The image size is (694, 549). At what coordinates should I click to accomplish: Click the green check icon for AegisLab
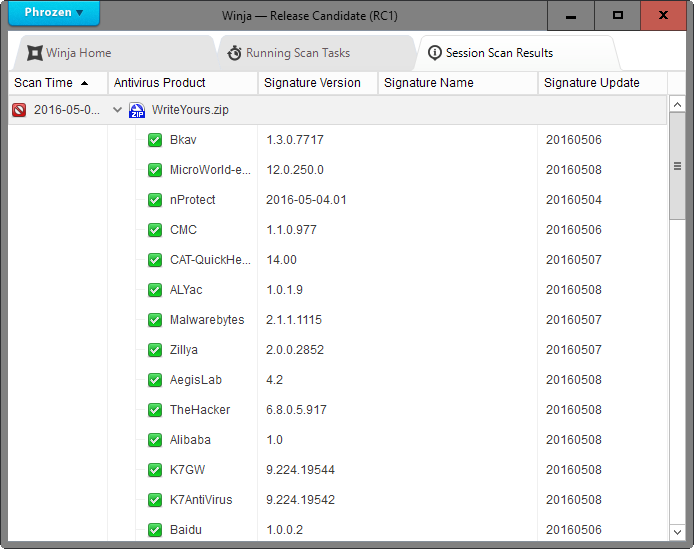coord(155,380)
